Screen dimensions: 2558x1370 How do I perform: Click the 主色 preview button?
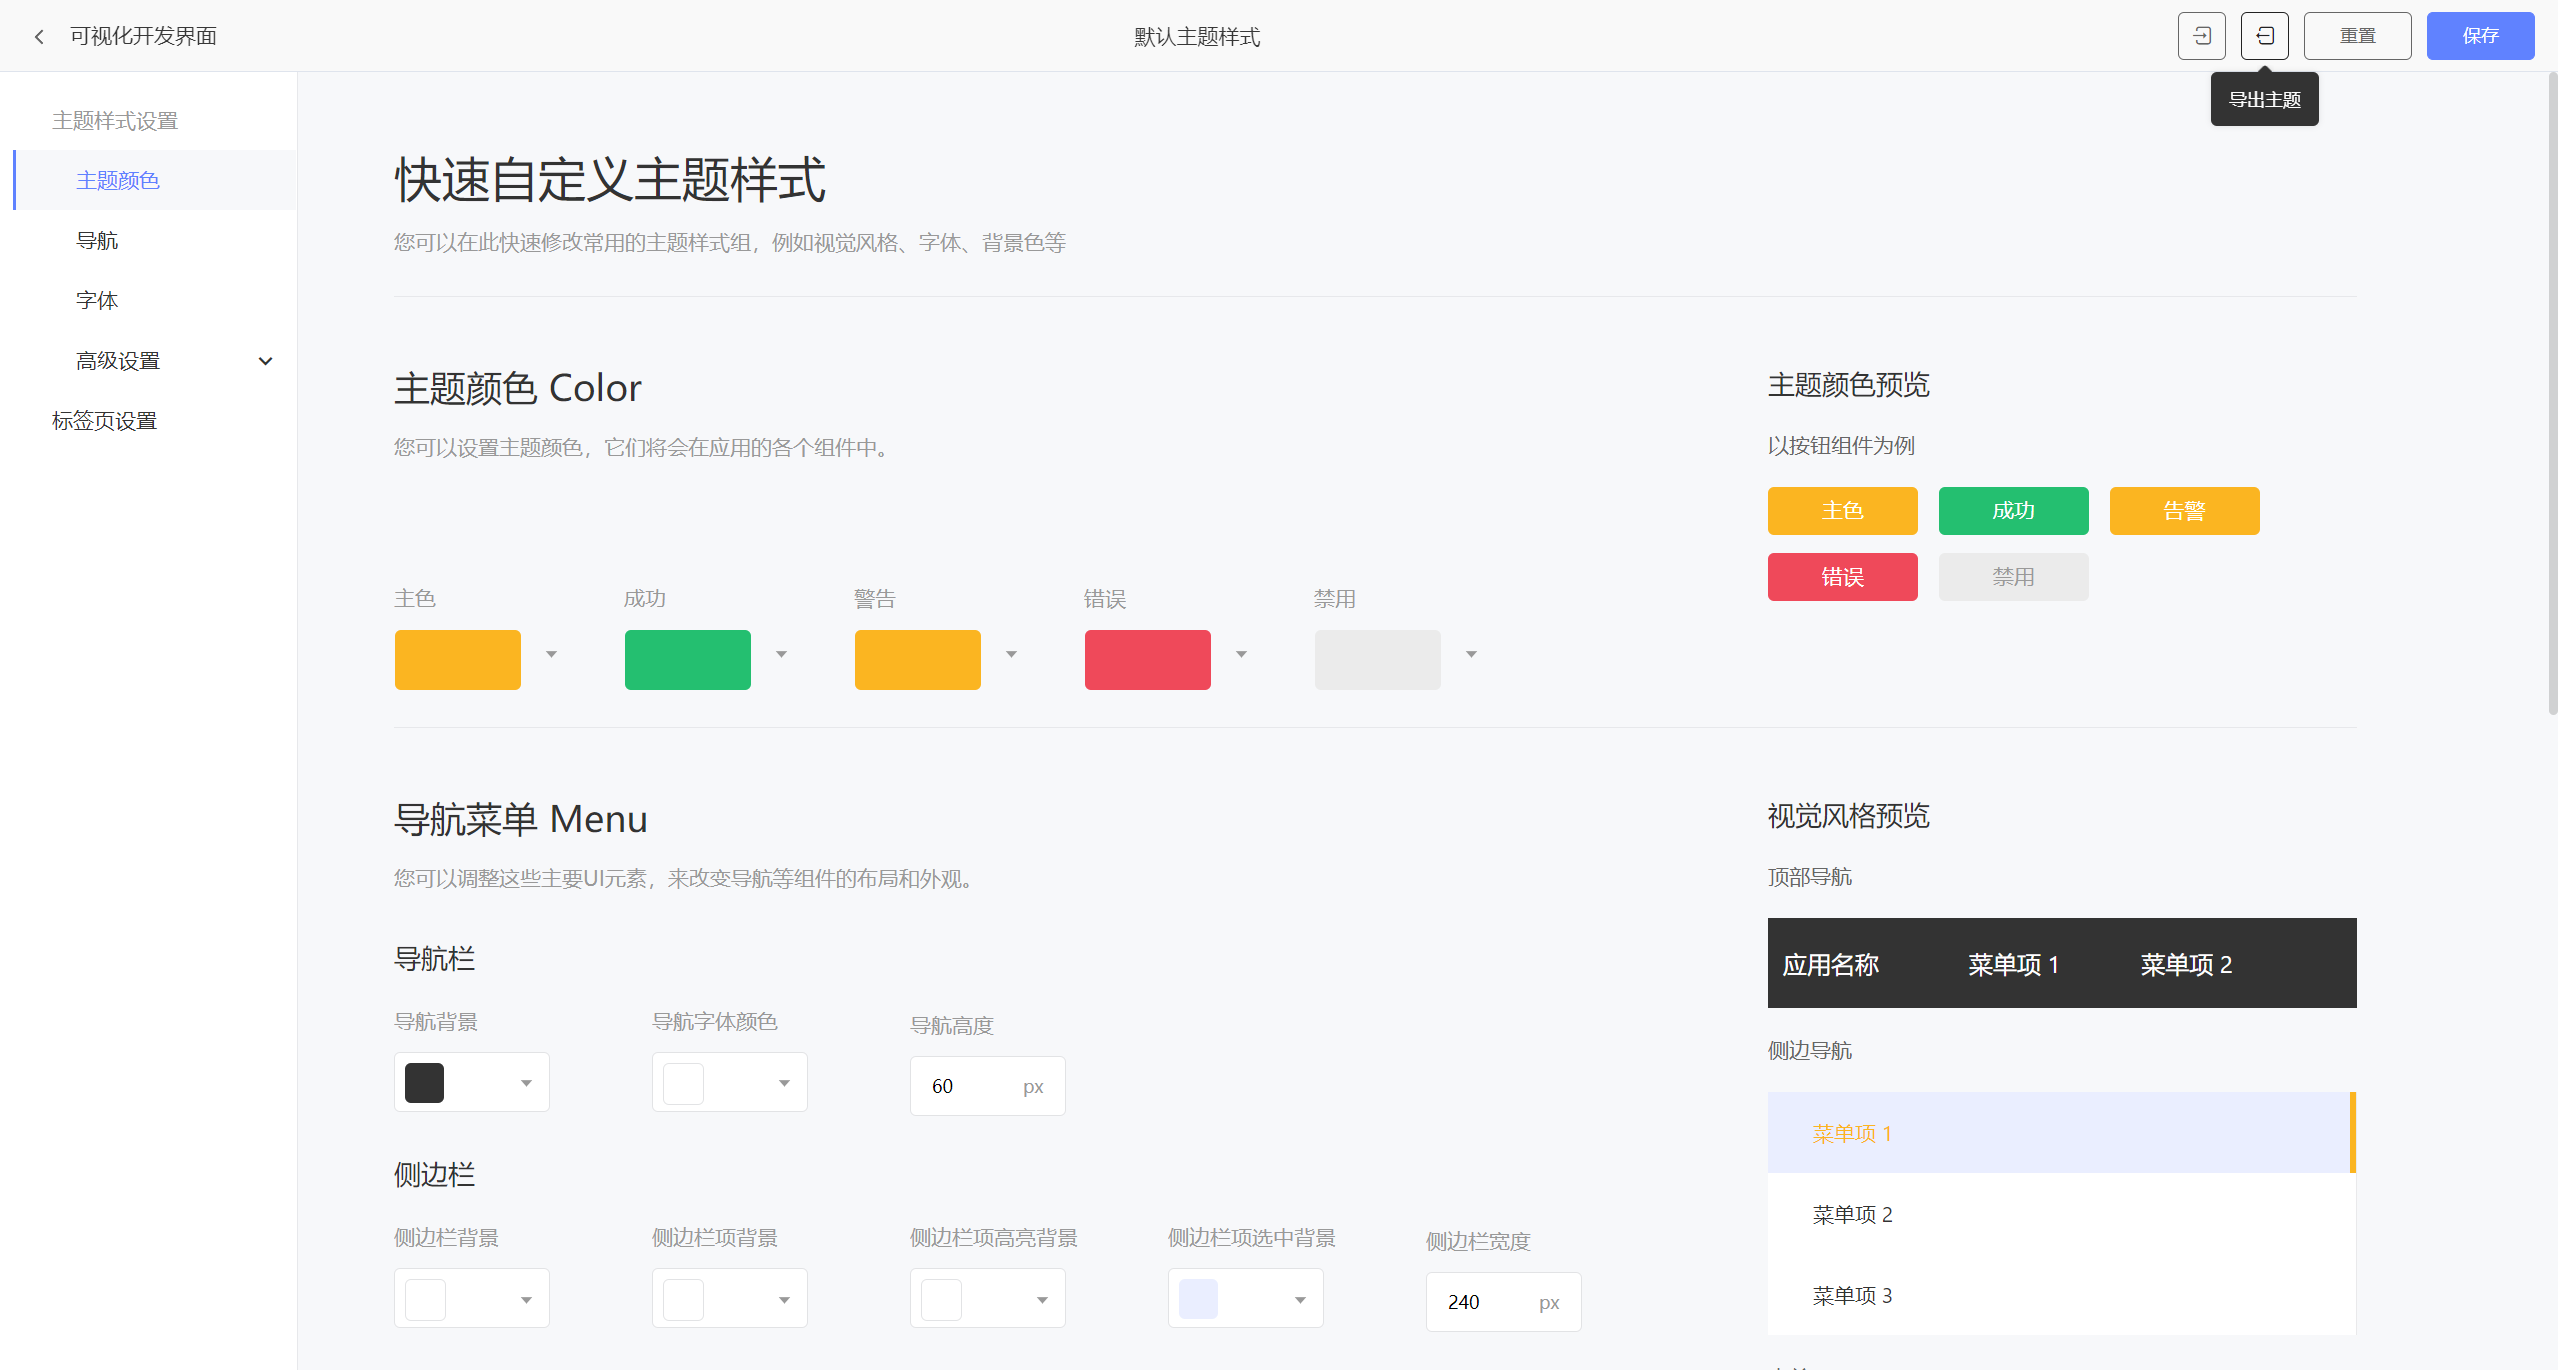[1842, 511]
